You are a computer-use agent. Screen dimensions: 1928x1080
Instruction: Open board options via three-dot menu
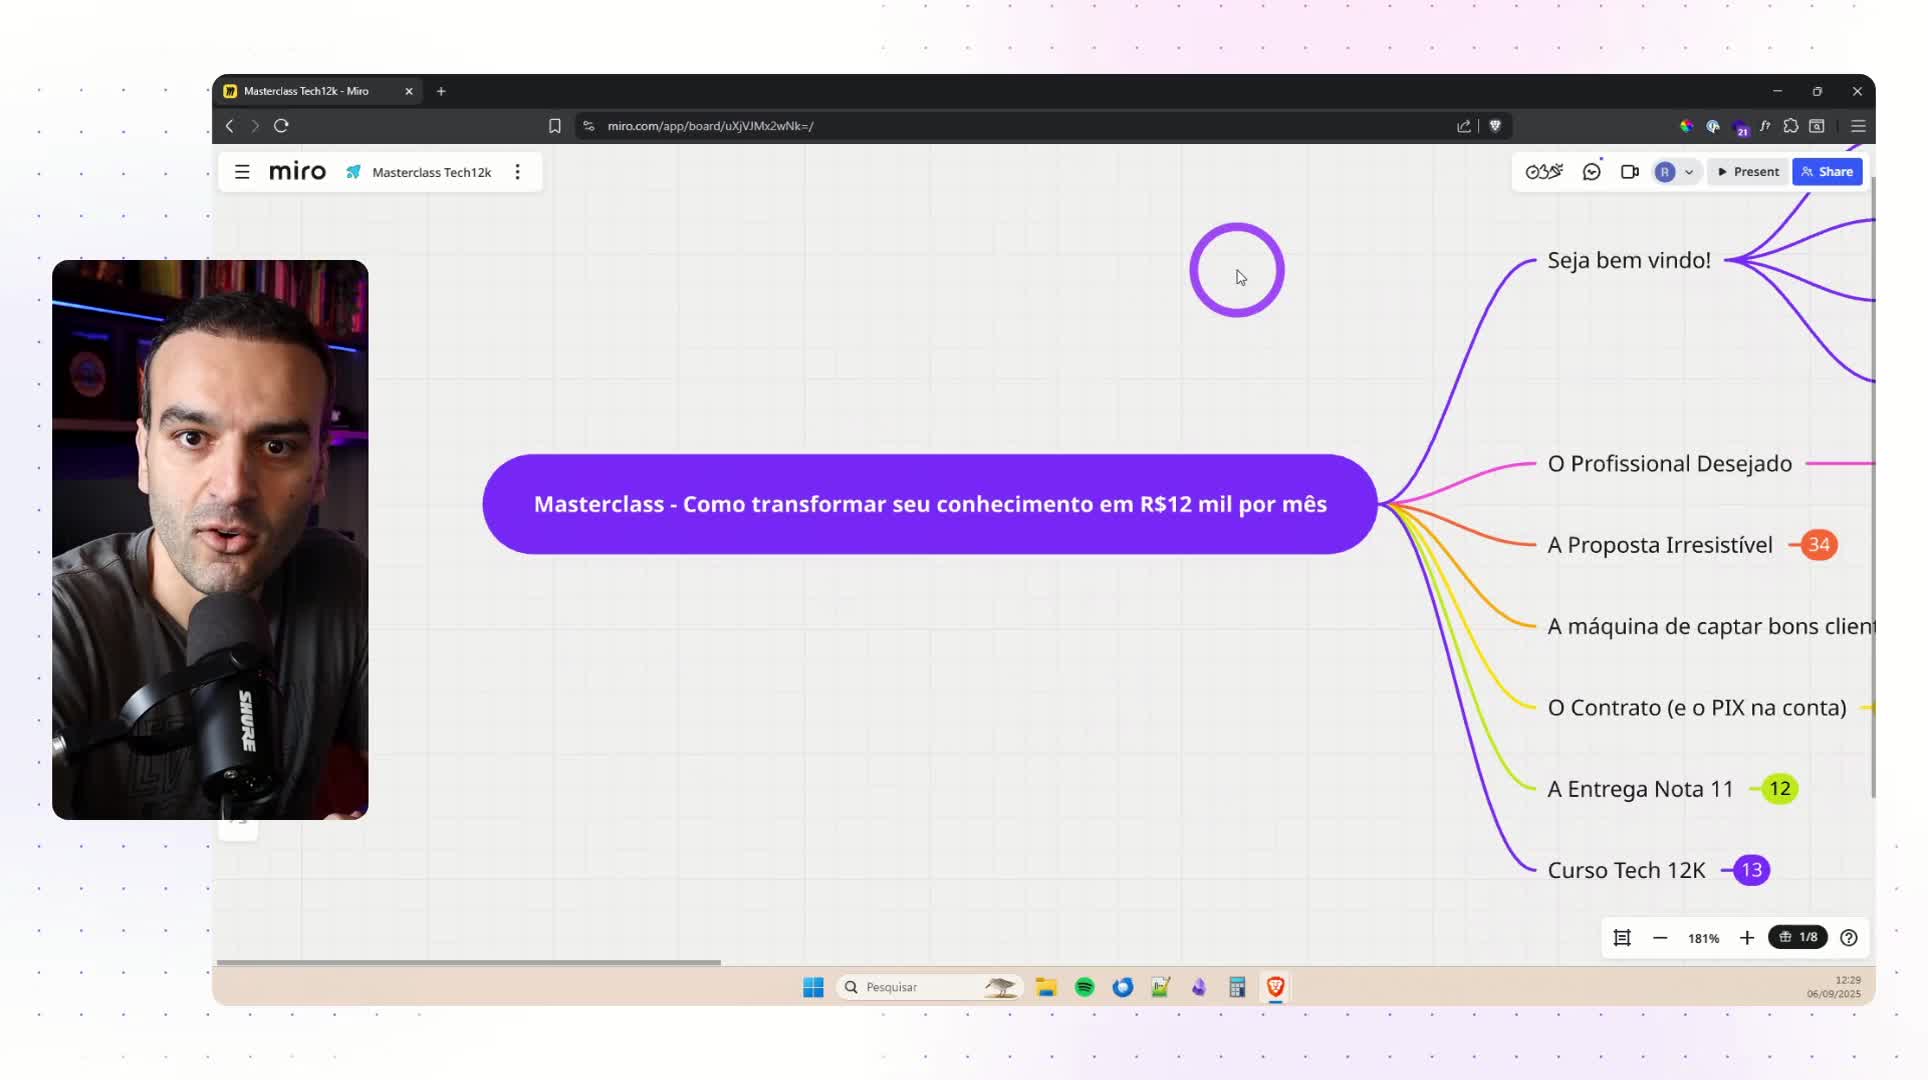coord(518,172)
